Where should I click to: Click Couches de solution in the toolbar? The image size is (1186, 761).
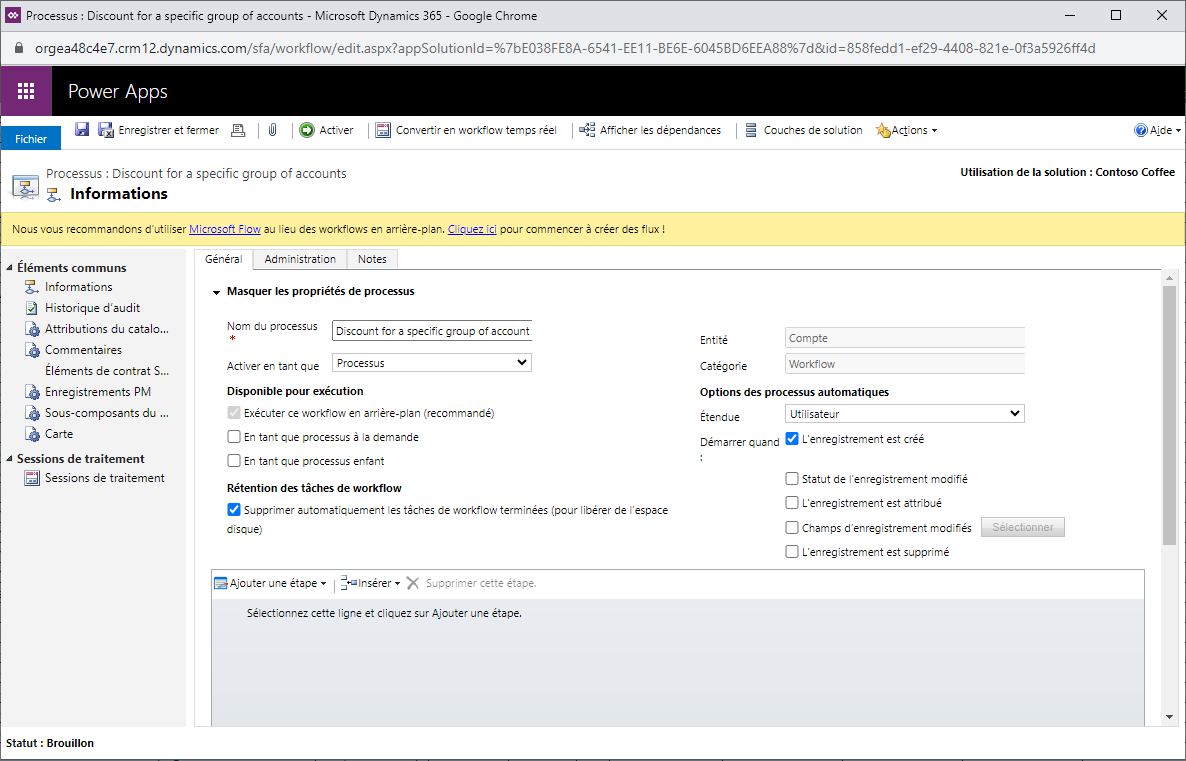point(812,129)
